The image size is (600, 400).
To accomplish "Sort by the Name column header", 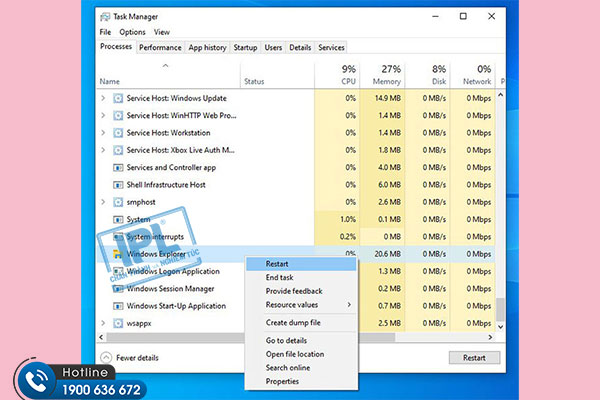I will (x=168, y=75).
